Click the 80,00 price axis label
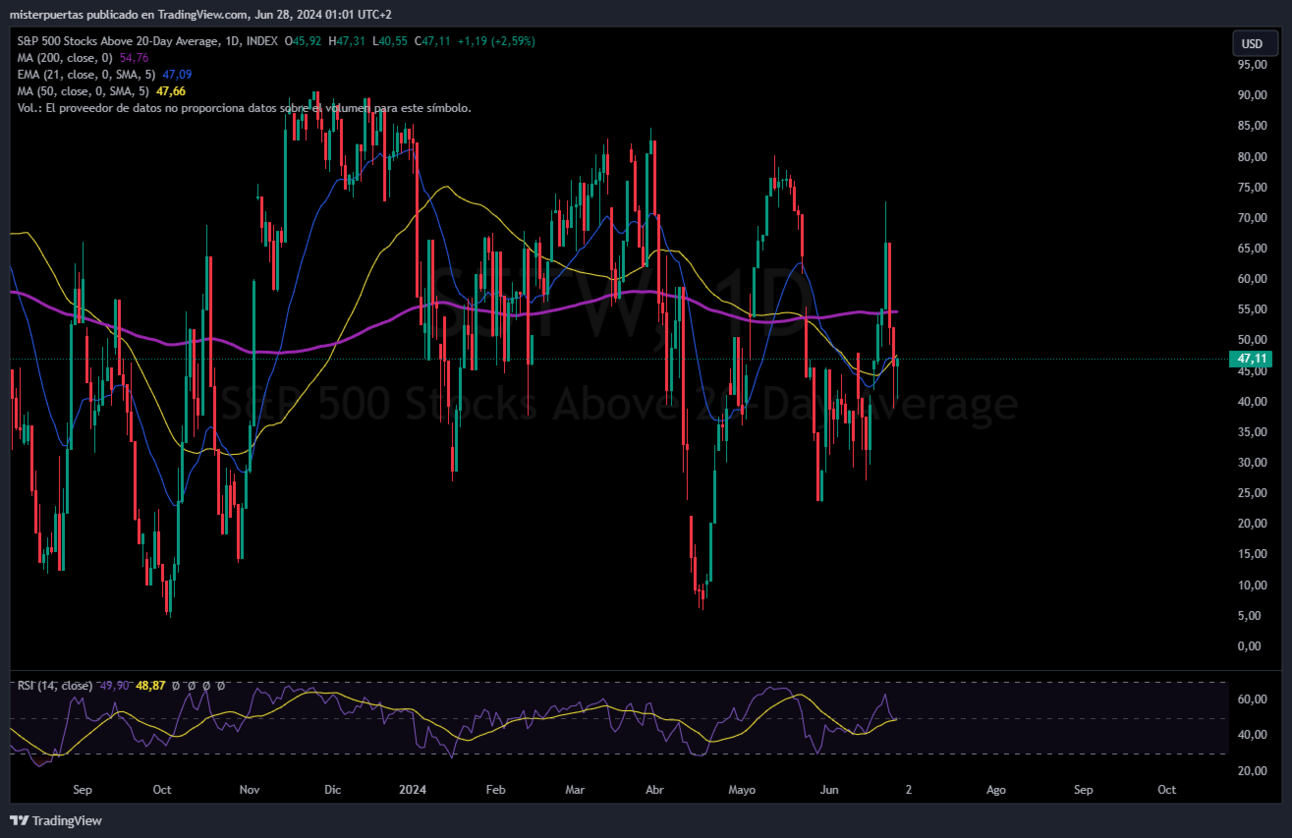The height and width of the screenshot is (838, 1292). pos(1253,157)
